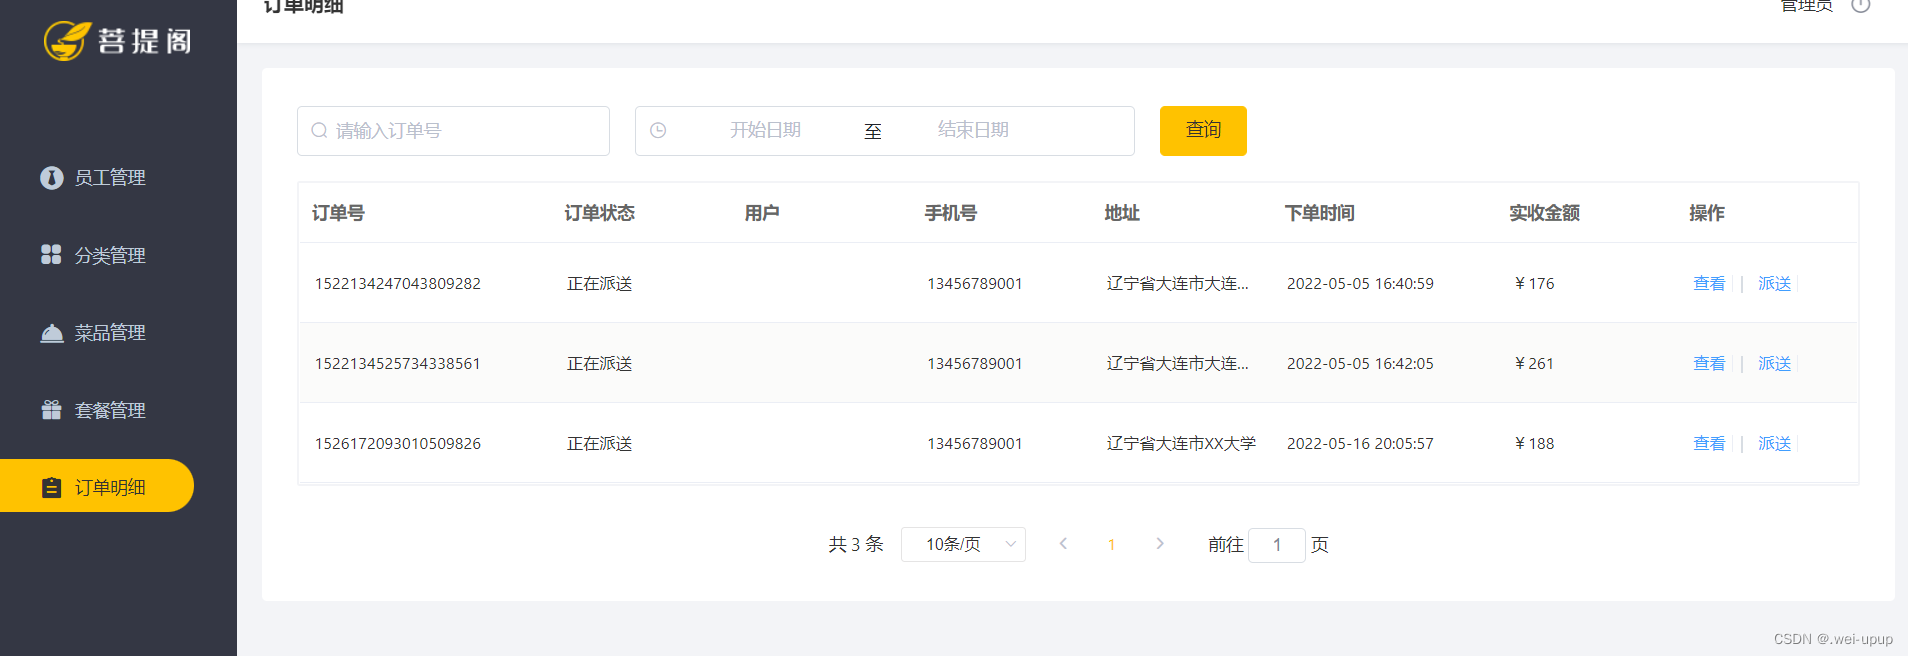Click 查看 for order 1522134525734338561
Viewport: 1908px width, 656px height.
coord(1709,364)
